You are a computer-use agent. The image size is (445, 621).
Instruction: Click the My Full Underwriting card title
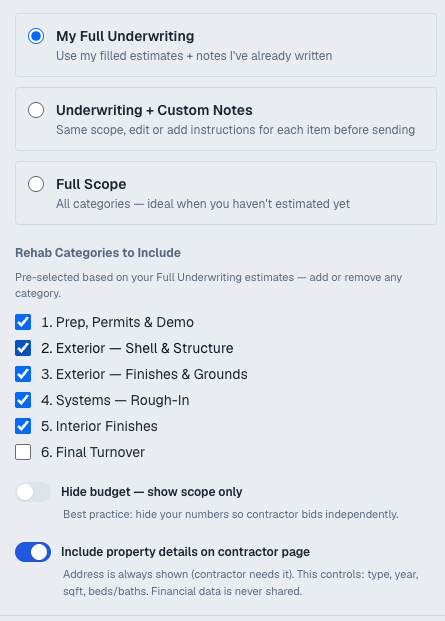click(x=125, y=36)
